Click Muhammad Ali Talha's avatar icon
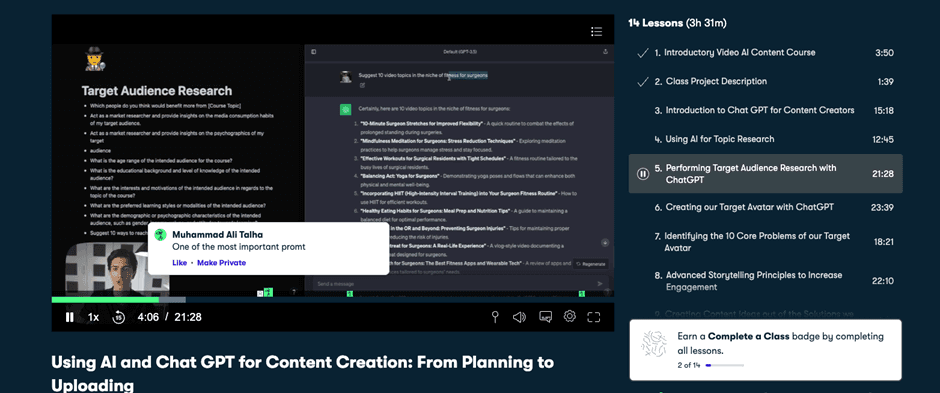The width and height of the screenshot is (940, 393). tap(160, 235)
